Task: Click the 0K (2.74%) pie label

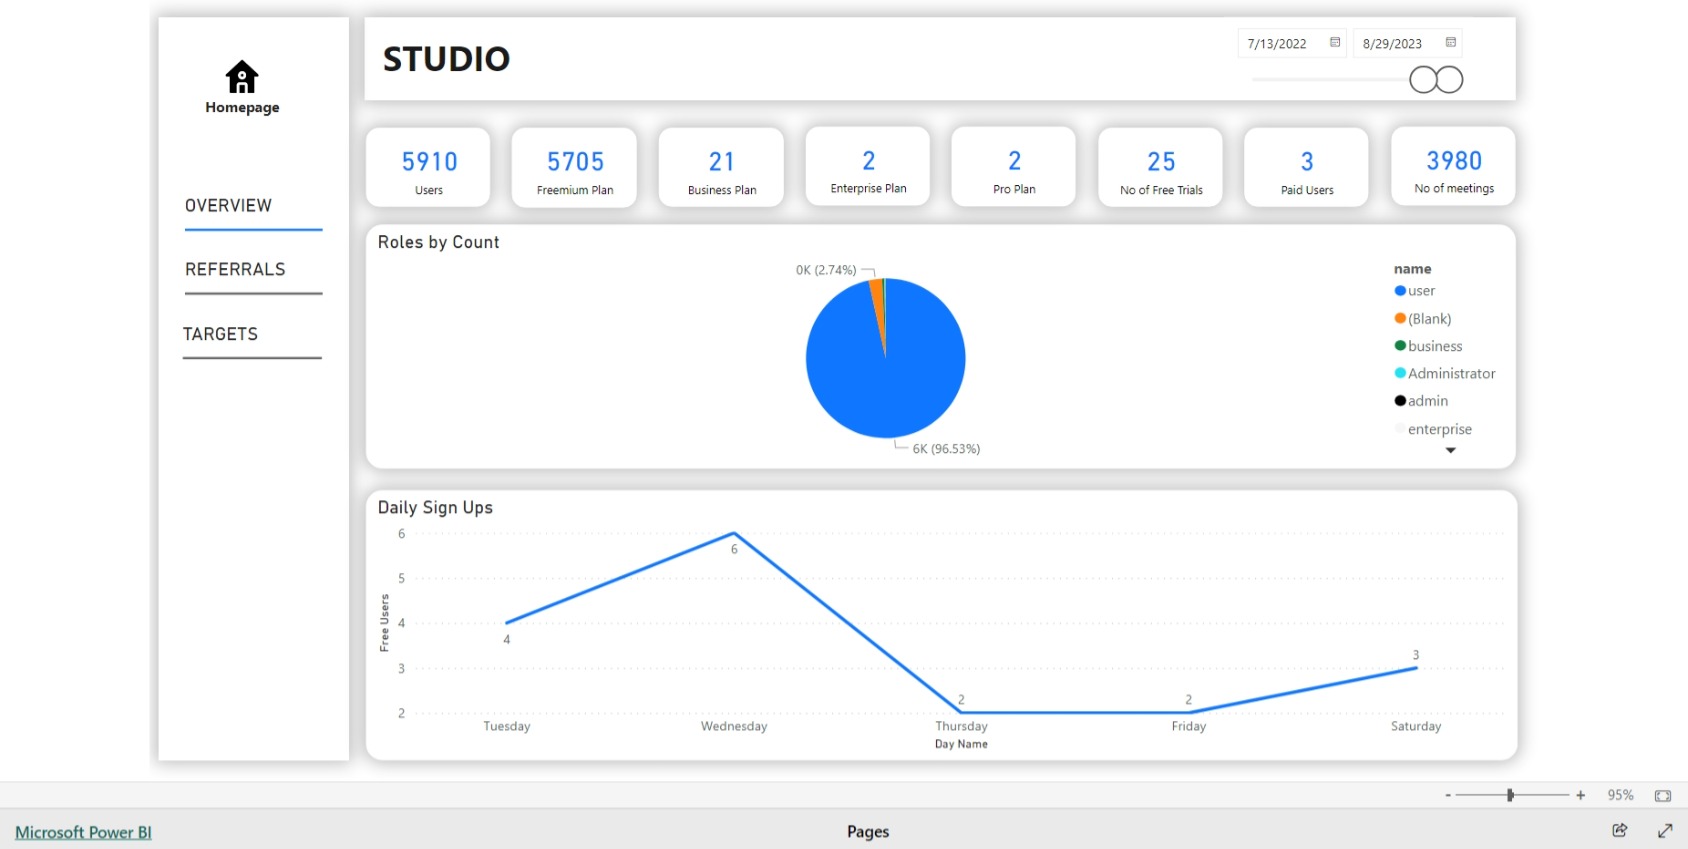Action: pos(826,270)
